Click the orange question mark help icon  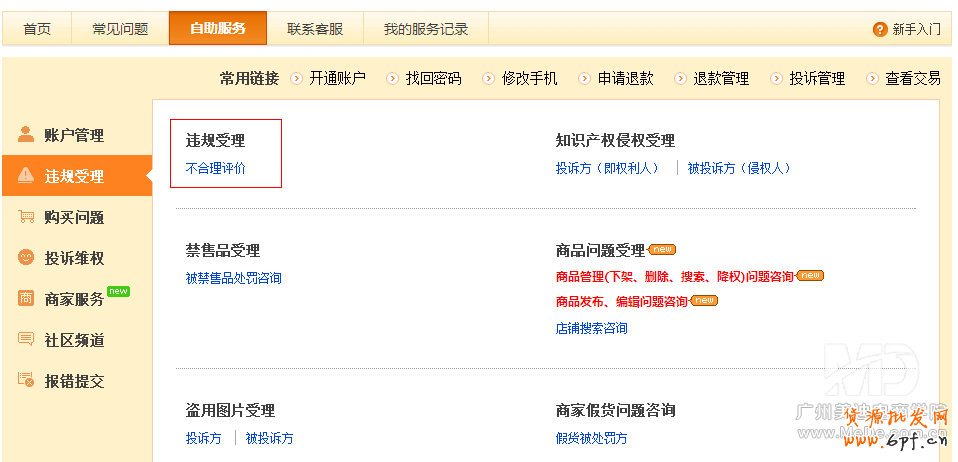[880, 29]
